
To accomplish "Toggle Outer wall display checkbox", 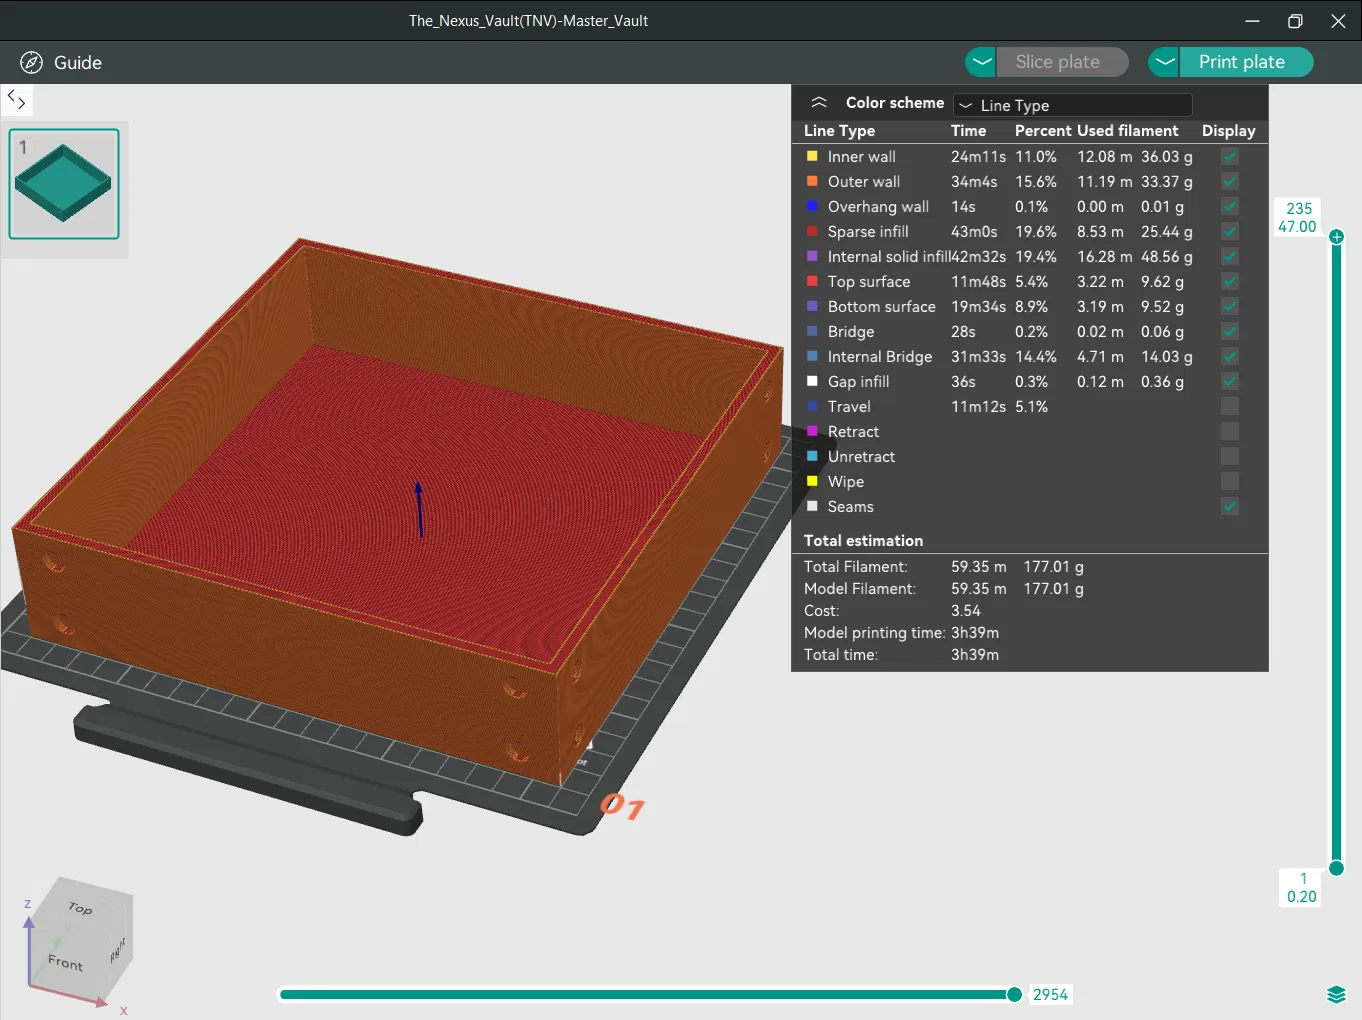I will [x=1230, y=181].
